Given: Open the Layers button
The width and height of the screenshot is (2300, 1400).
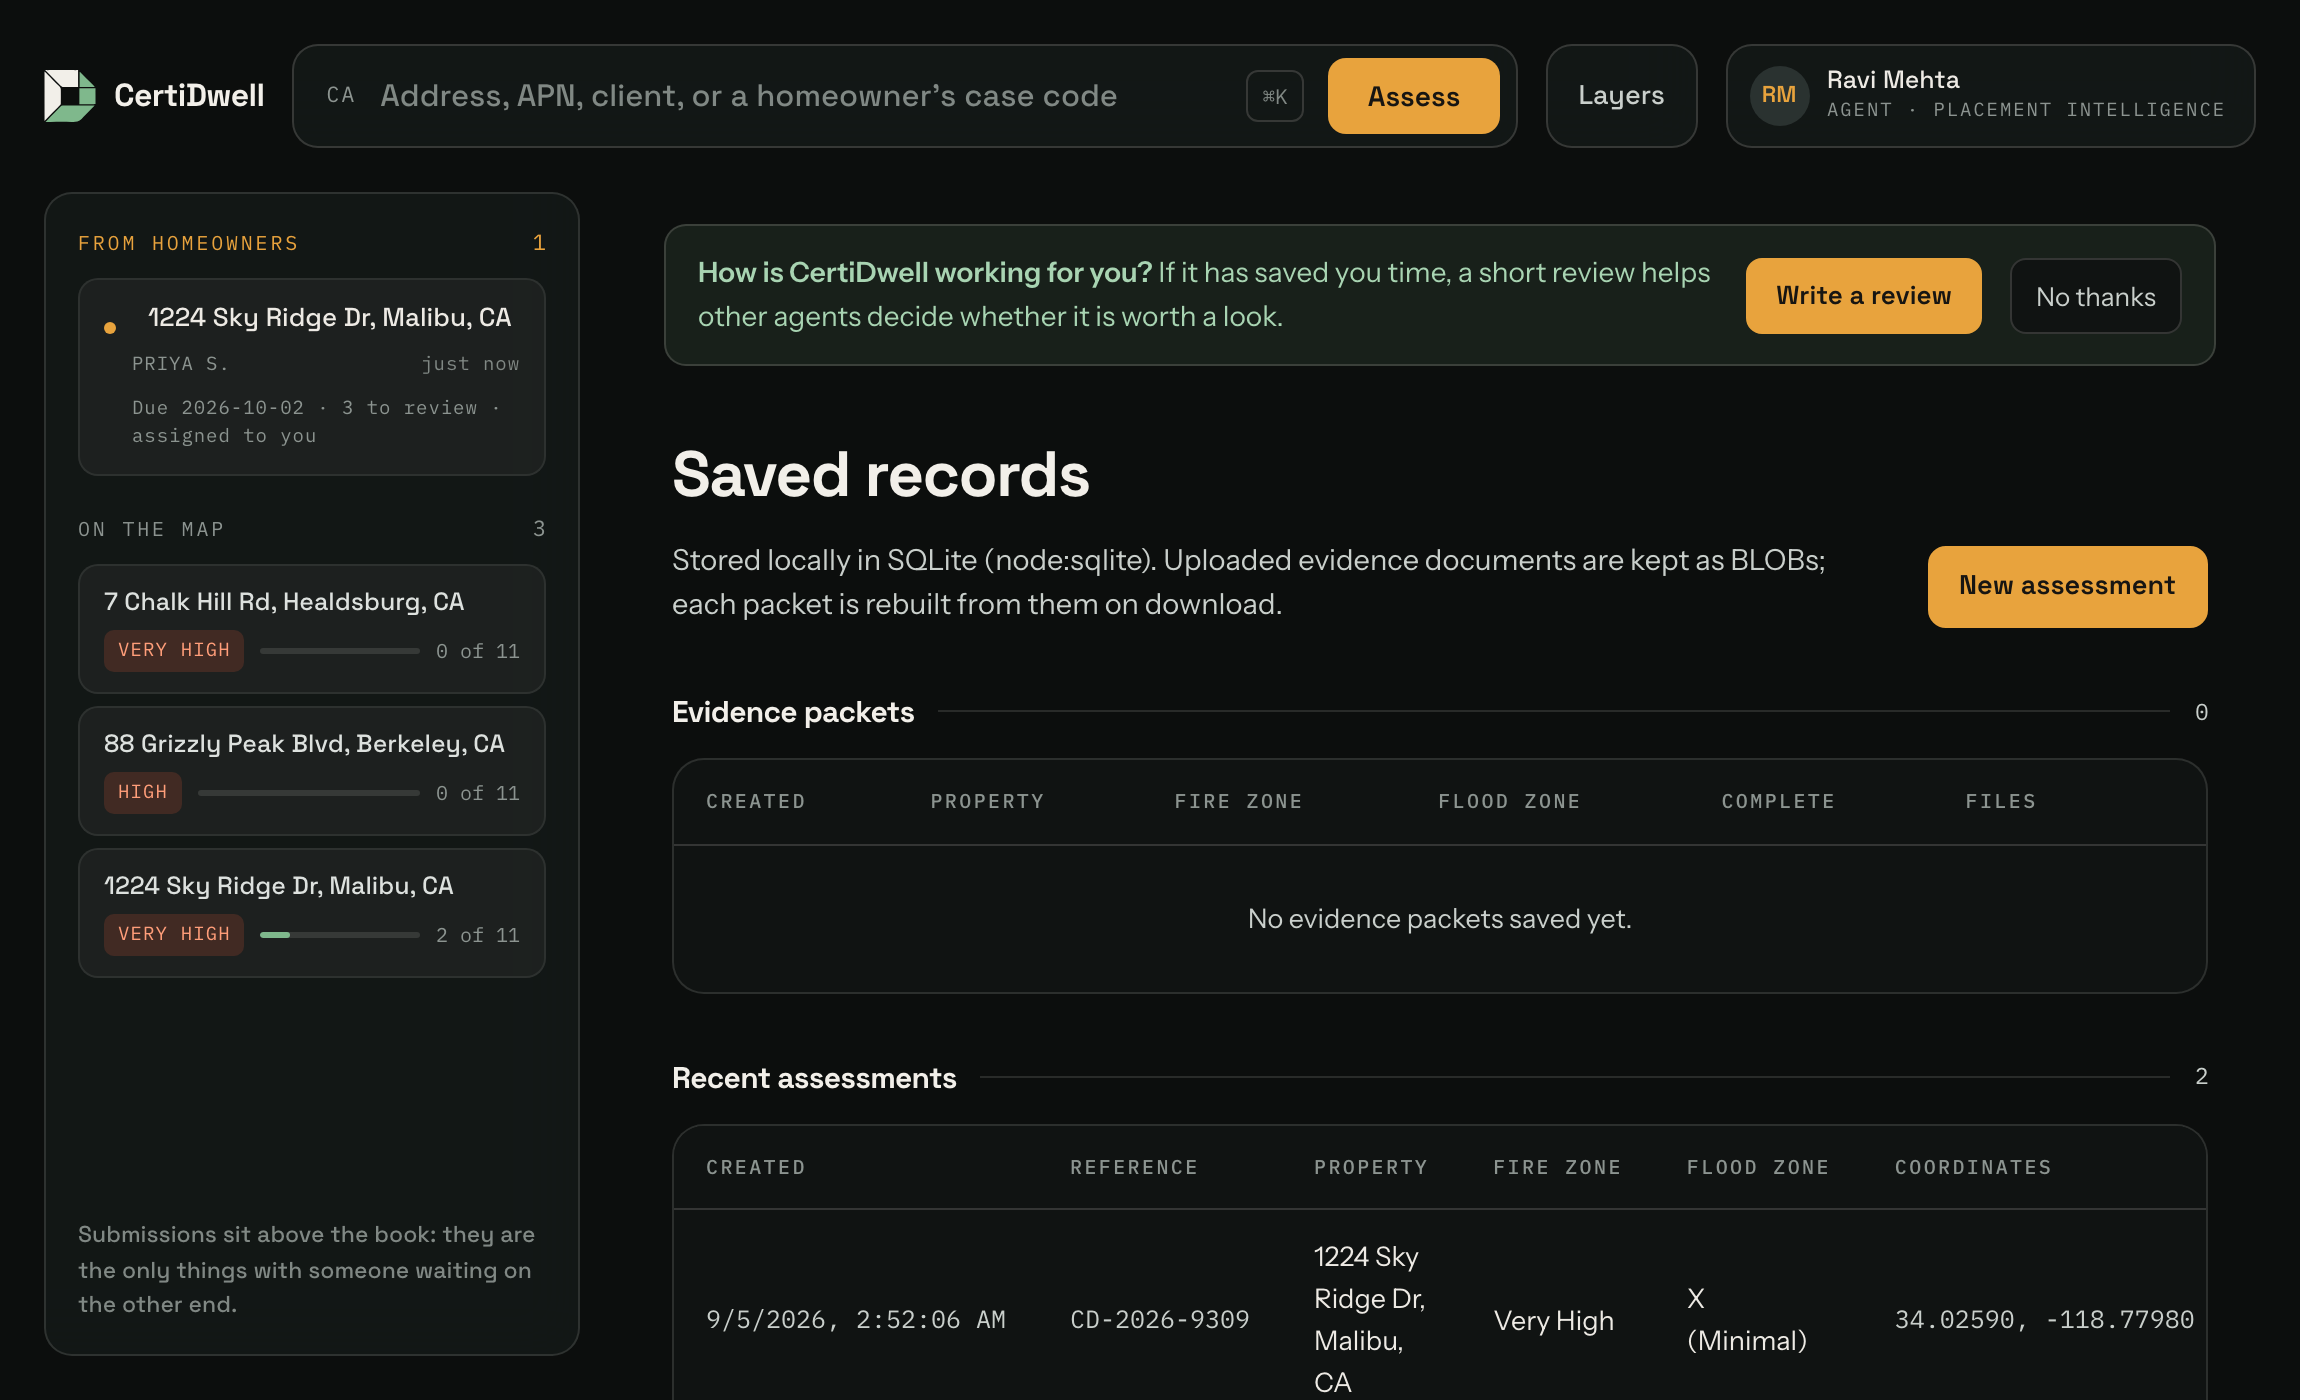Looking at the screenshot, I should coord(1621,96).
